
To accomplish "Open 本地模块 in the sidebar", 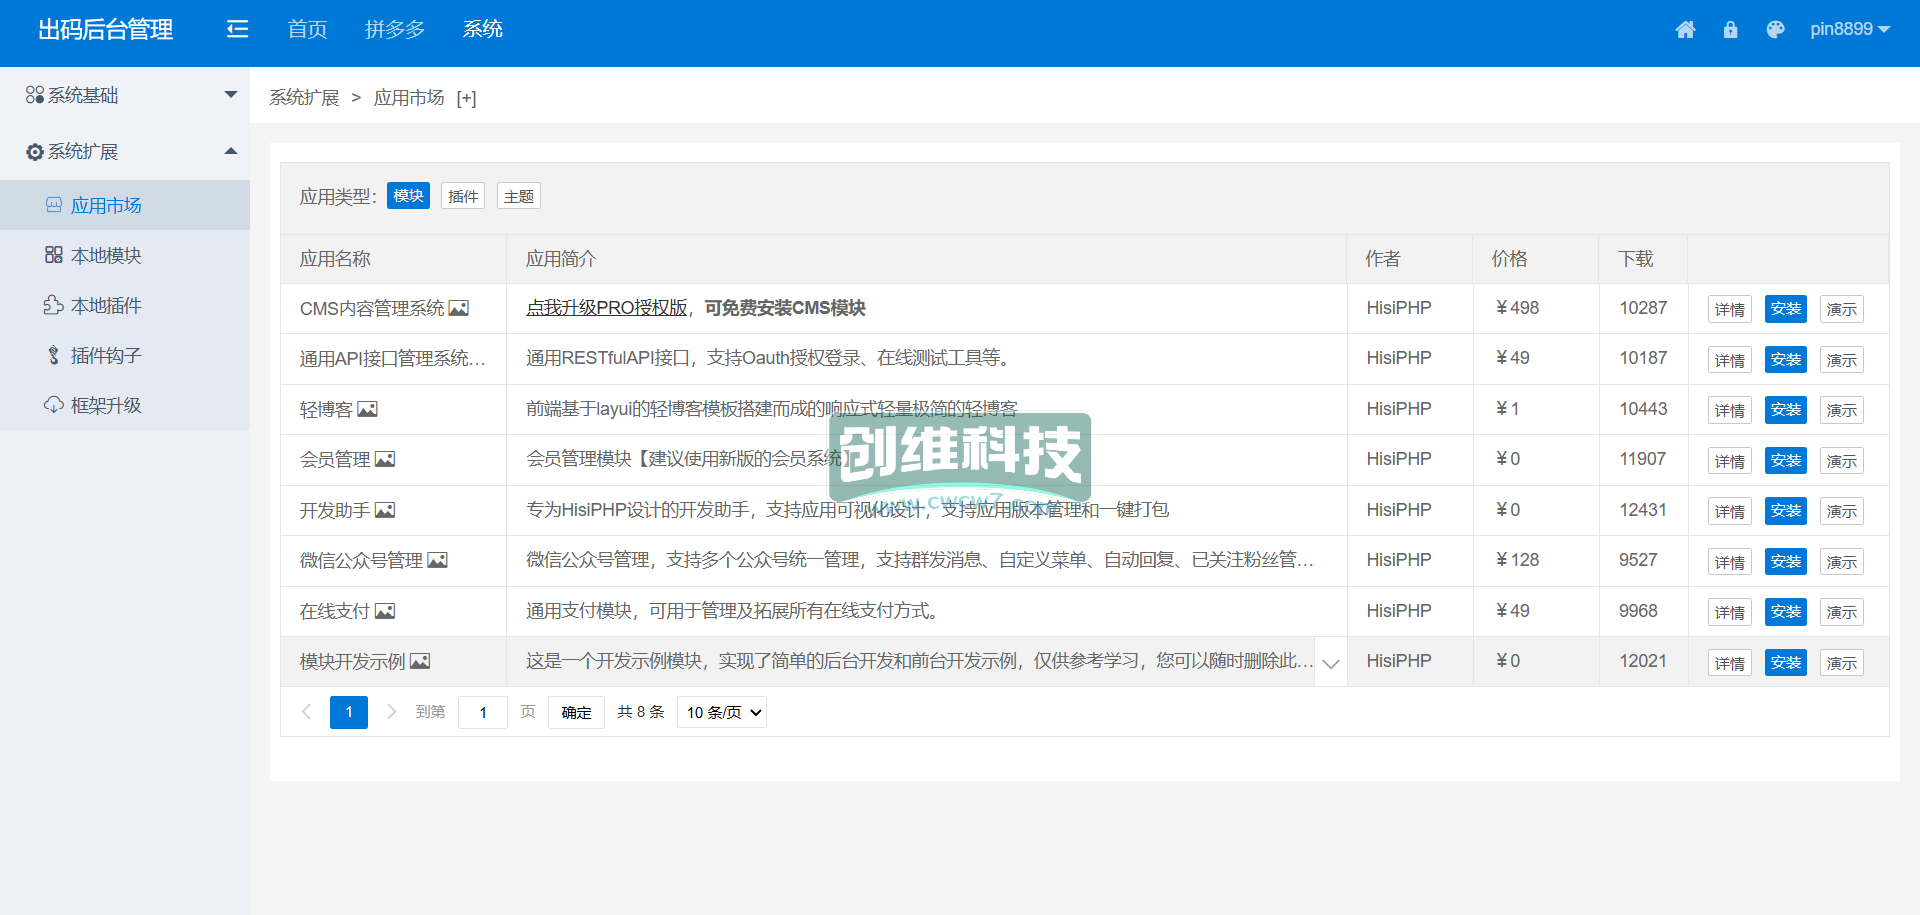I will pos(106,256).
